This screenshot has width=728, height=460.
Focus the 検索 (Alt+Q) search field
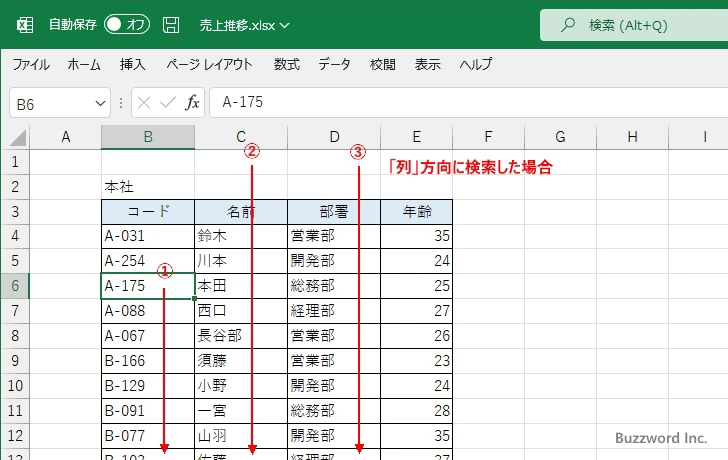[x=634, y=25]
